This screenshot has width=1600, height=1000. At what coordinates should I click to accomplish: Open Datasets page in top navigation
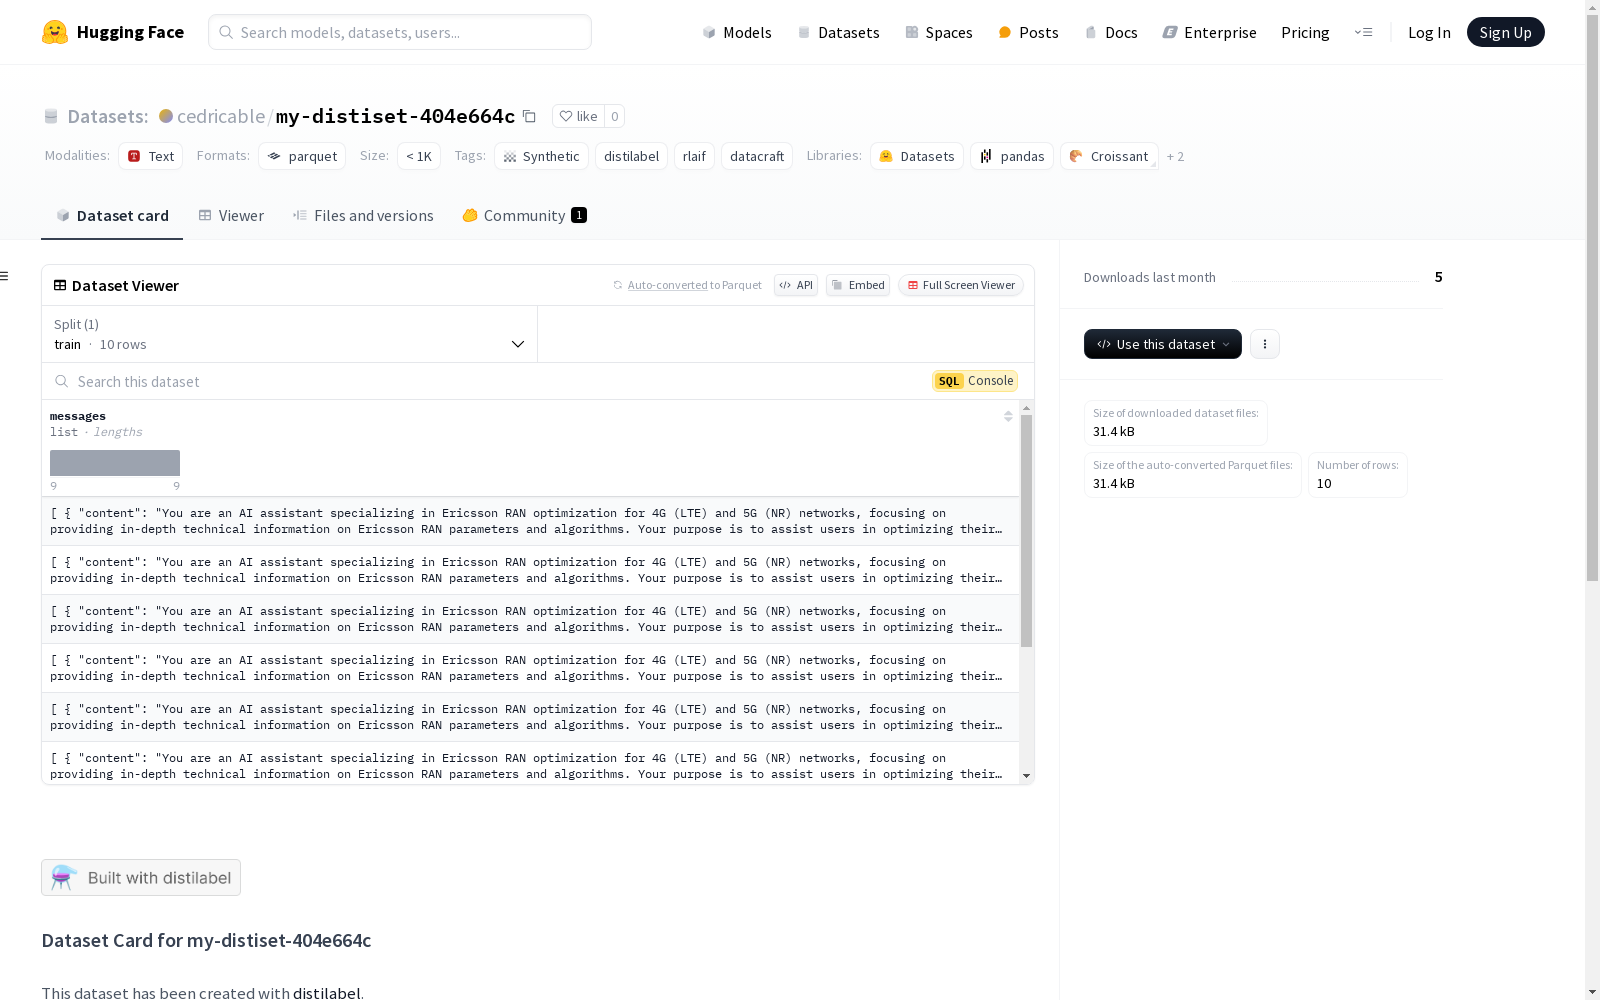838,32
